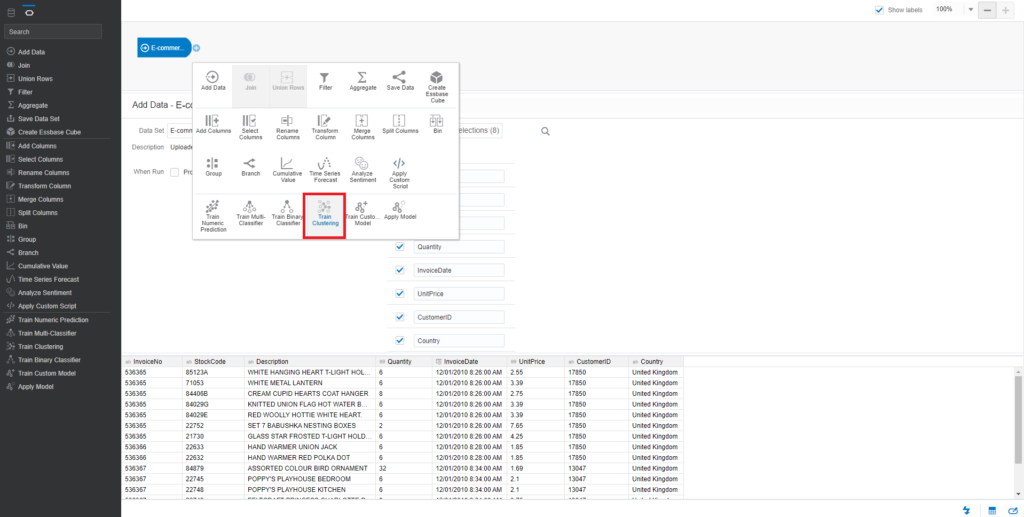
Task: Select Apply Custom Script in the popup
Action: click(400, 173)
